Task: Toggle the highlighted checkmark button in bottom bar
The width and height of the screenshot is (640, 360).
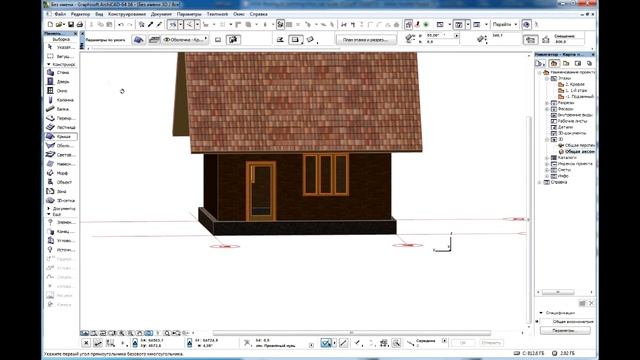Action: point(326,343)
